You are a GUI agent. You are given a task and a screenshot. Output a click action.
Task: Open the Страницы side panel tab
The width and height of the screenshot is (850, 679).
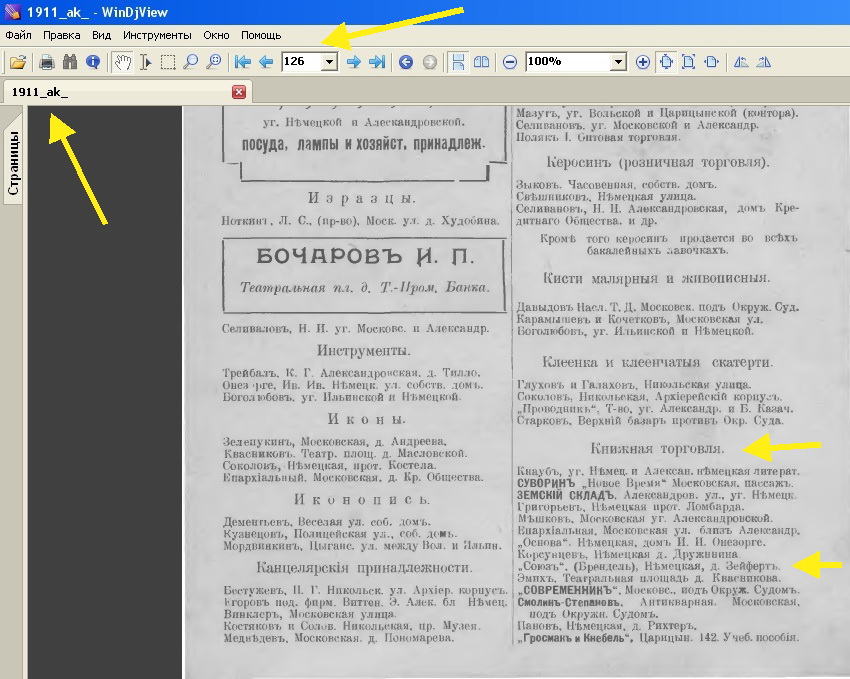coord(13,163)
